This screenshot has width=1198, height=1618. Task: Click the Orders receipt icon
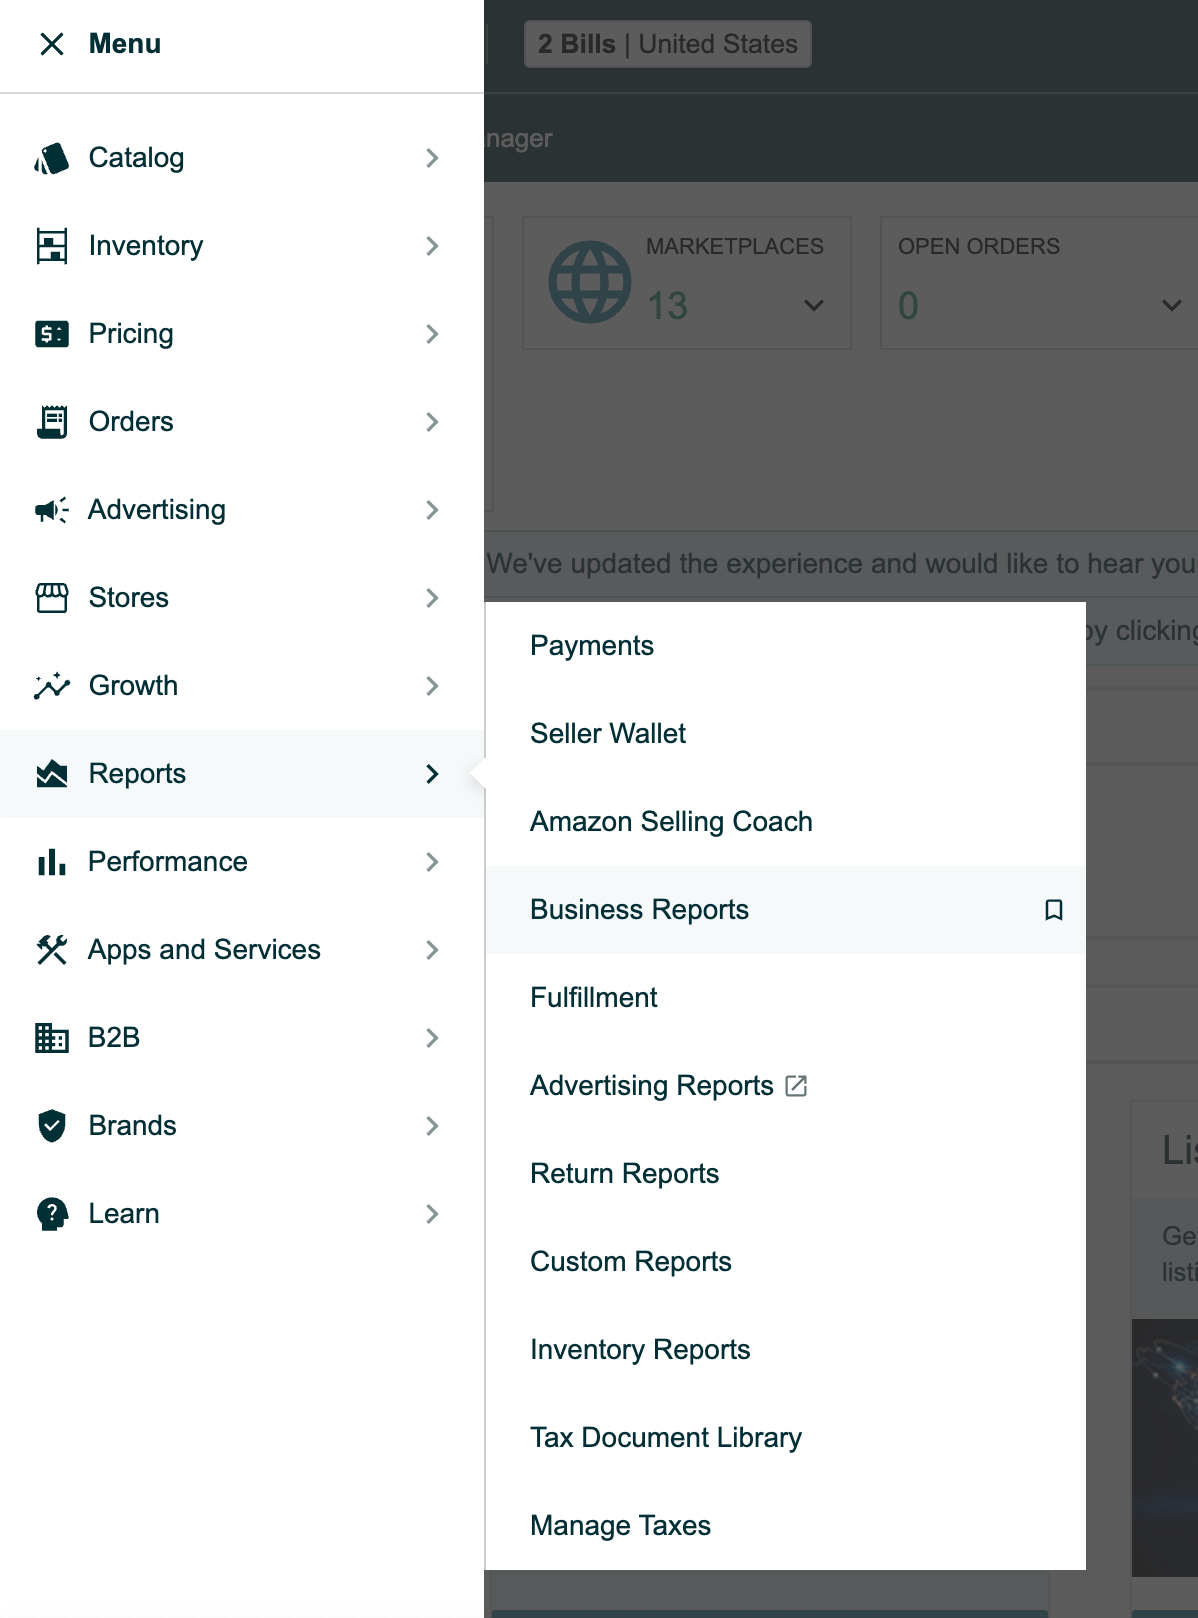point(52,422)
